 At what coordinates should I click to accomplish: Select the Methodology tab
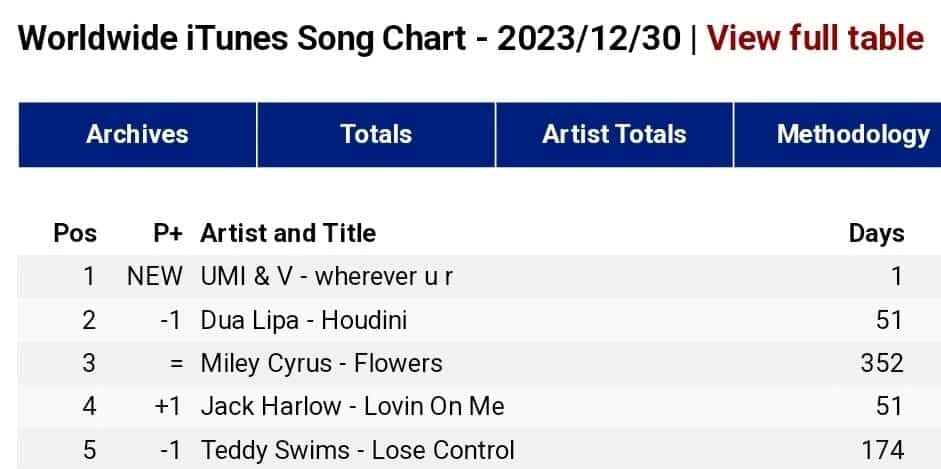pos(852,134)
